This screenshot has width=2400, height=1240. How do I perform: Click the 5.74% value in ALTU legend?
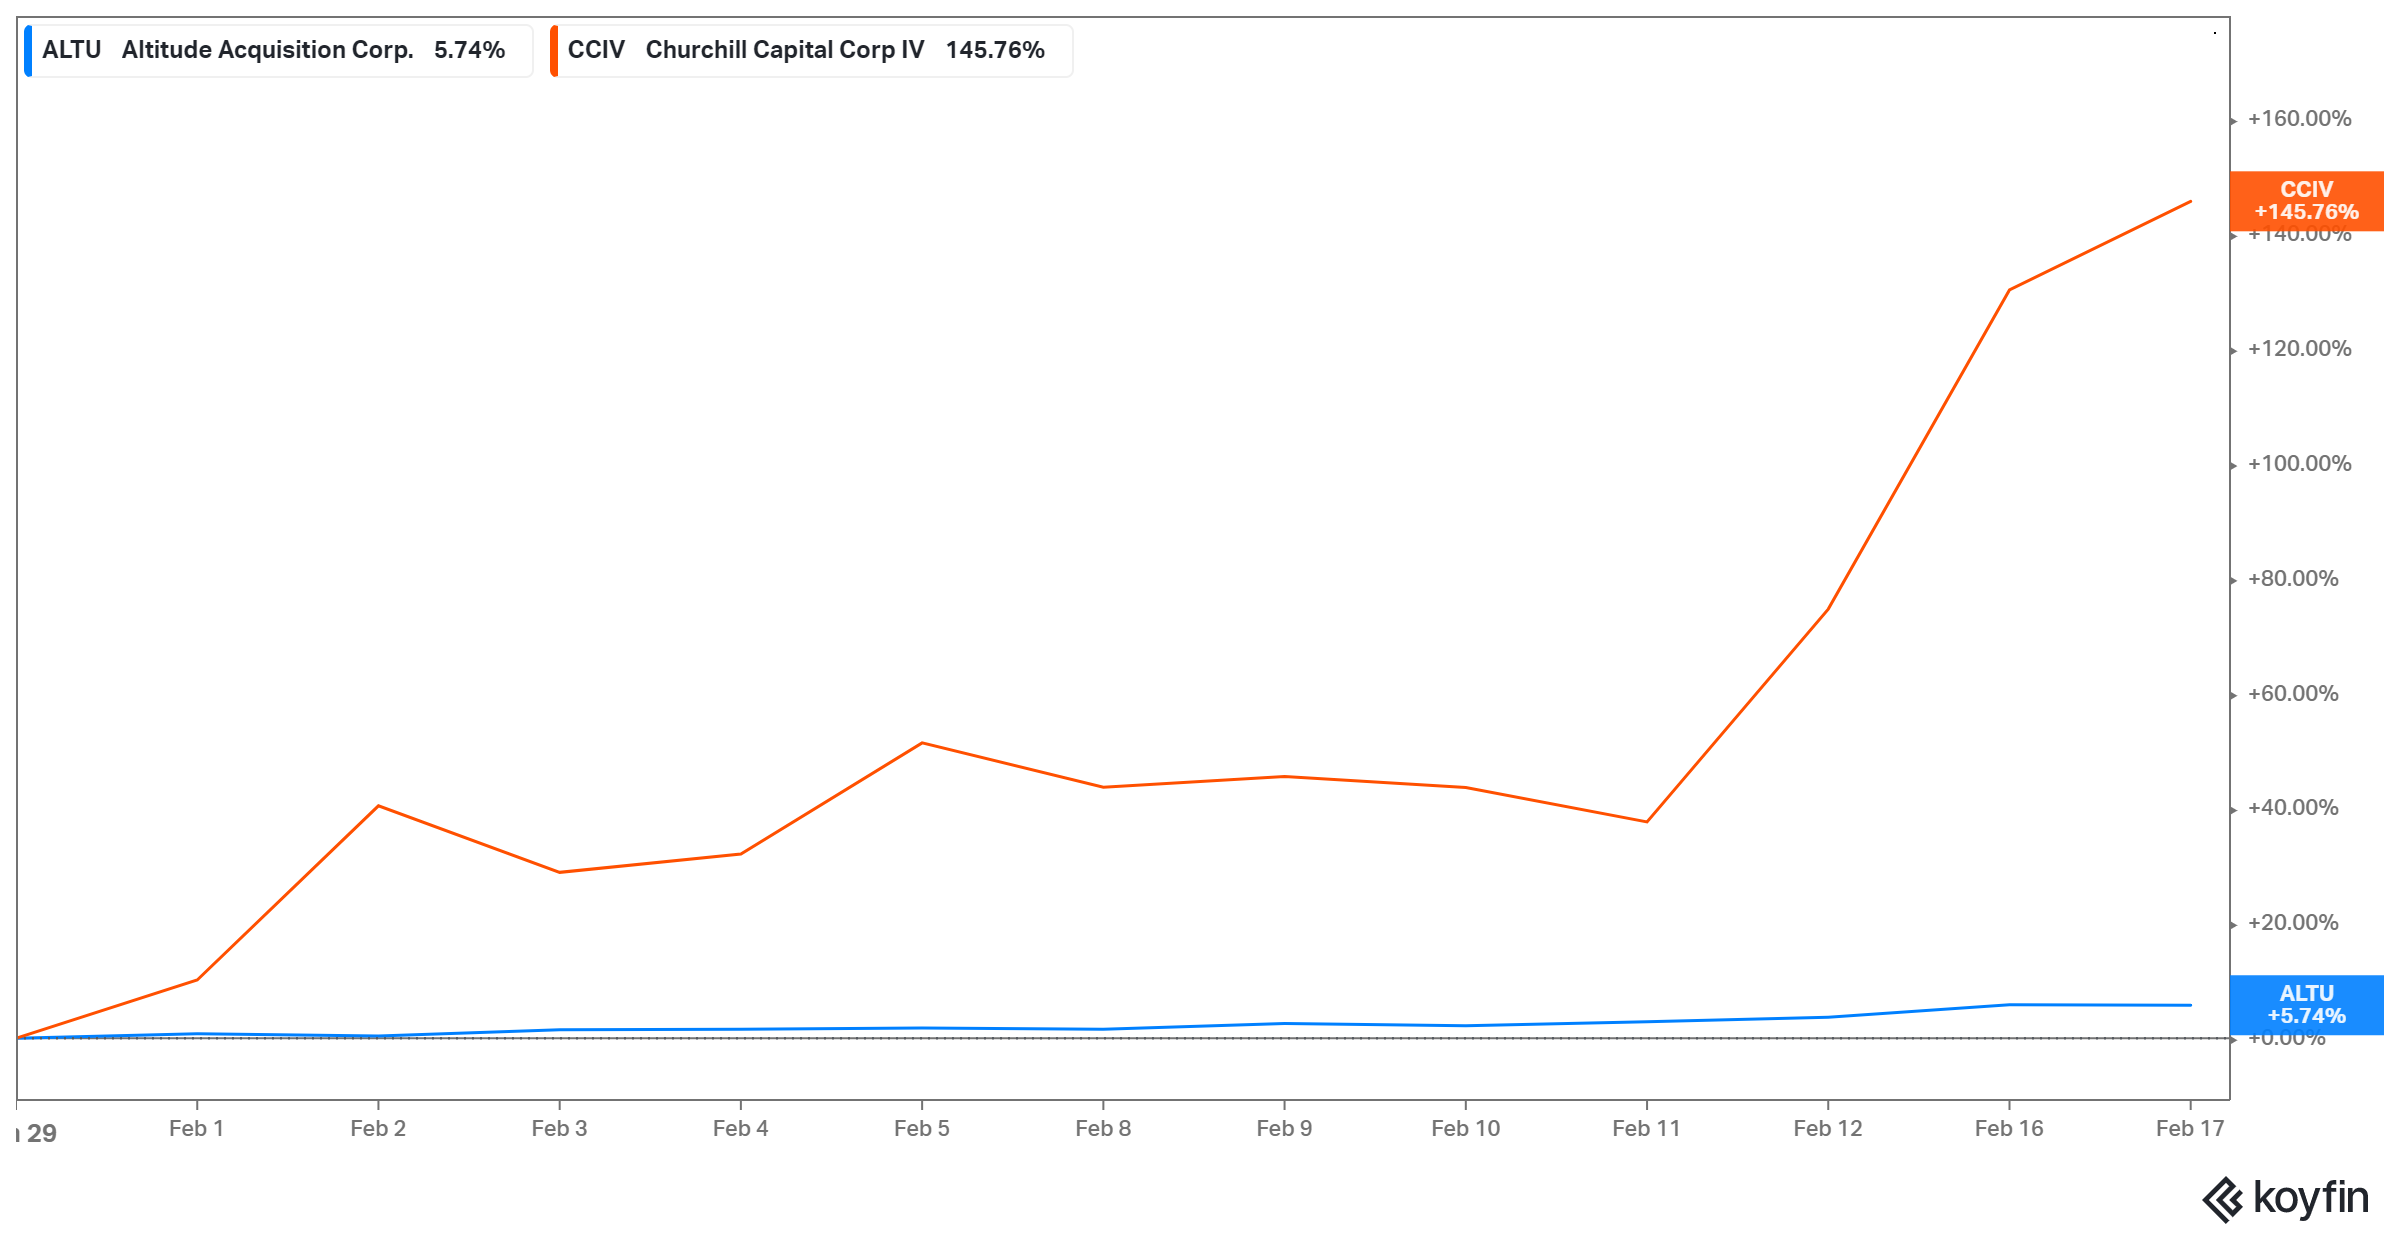[x=469, y=50]
